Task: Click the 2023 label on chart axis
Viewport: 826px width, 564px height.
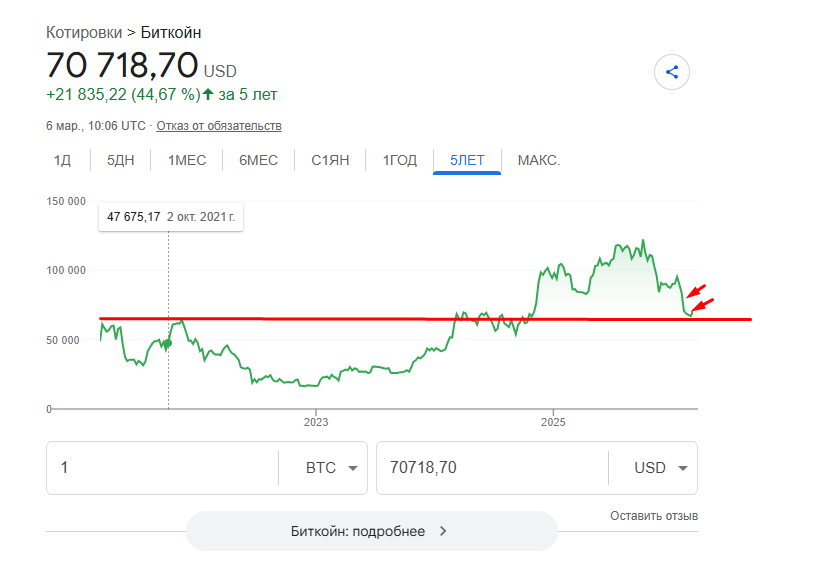Action: coord(316,423)
